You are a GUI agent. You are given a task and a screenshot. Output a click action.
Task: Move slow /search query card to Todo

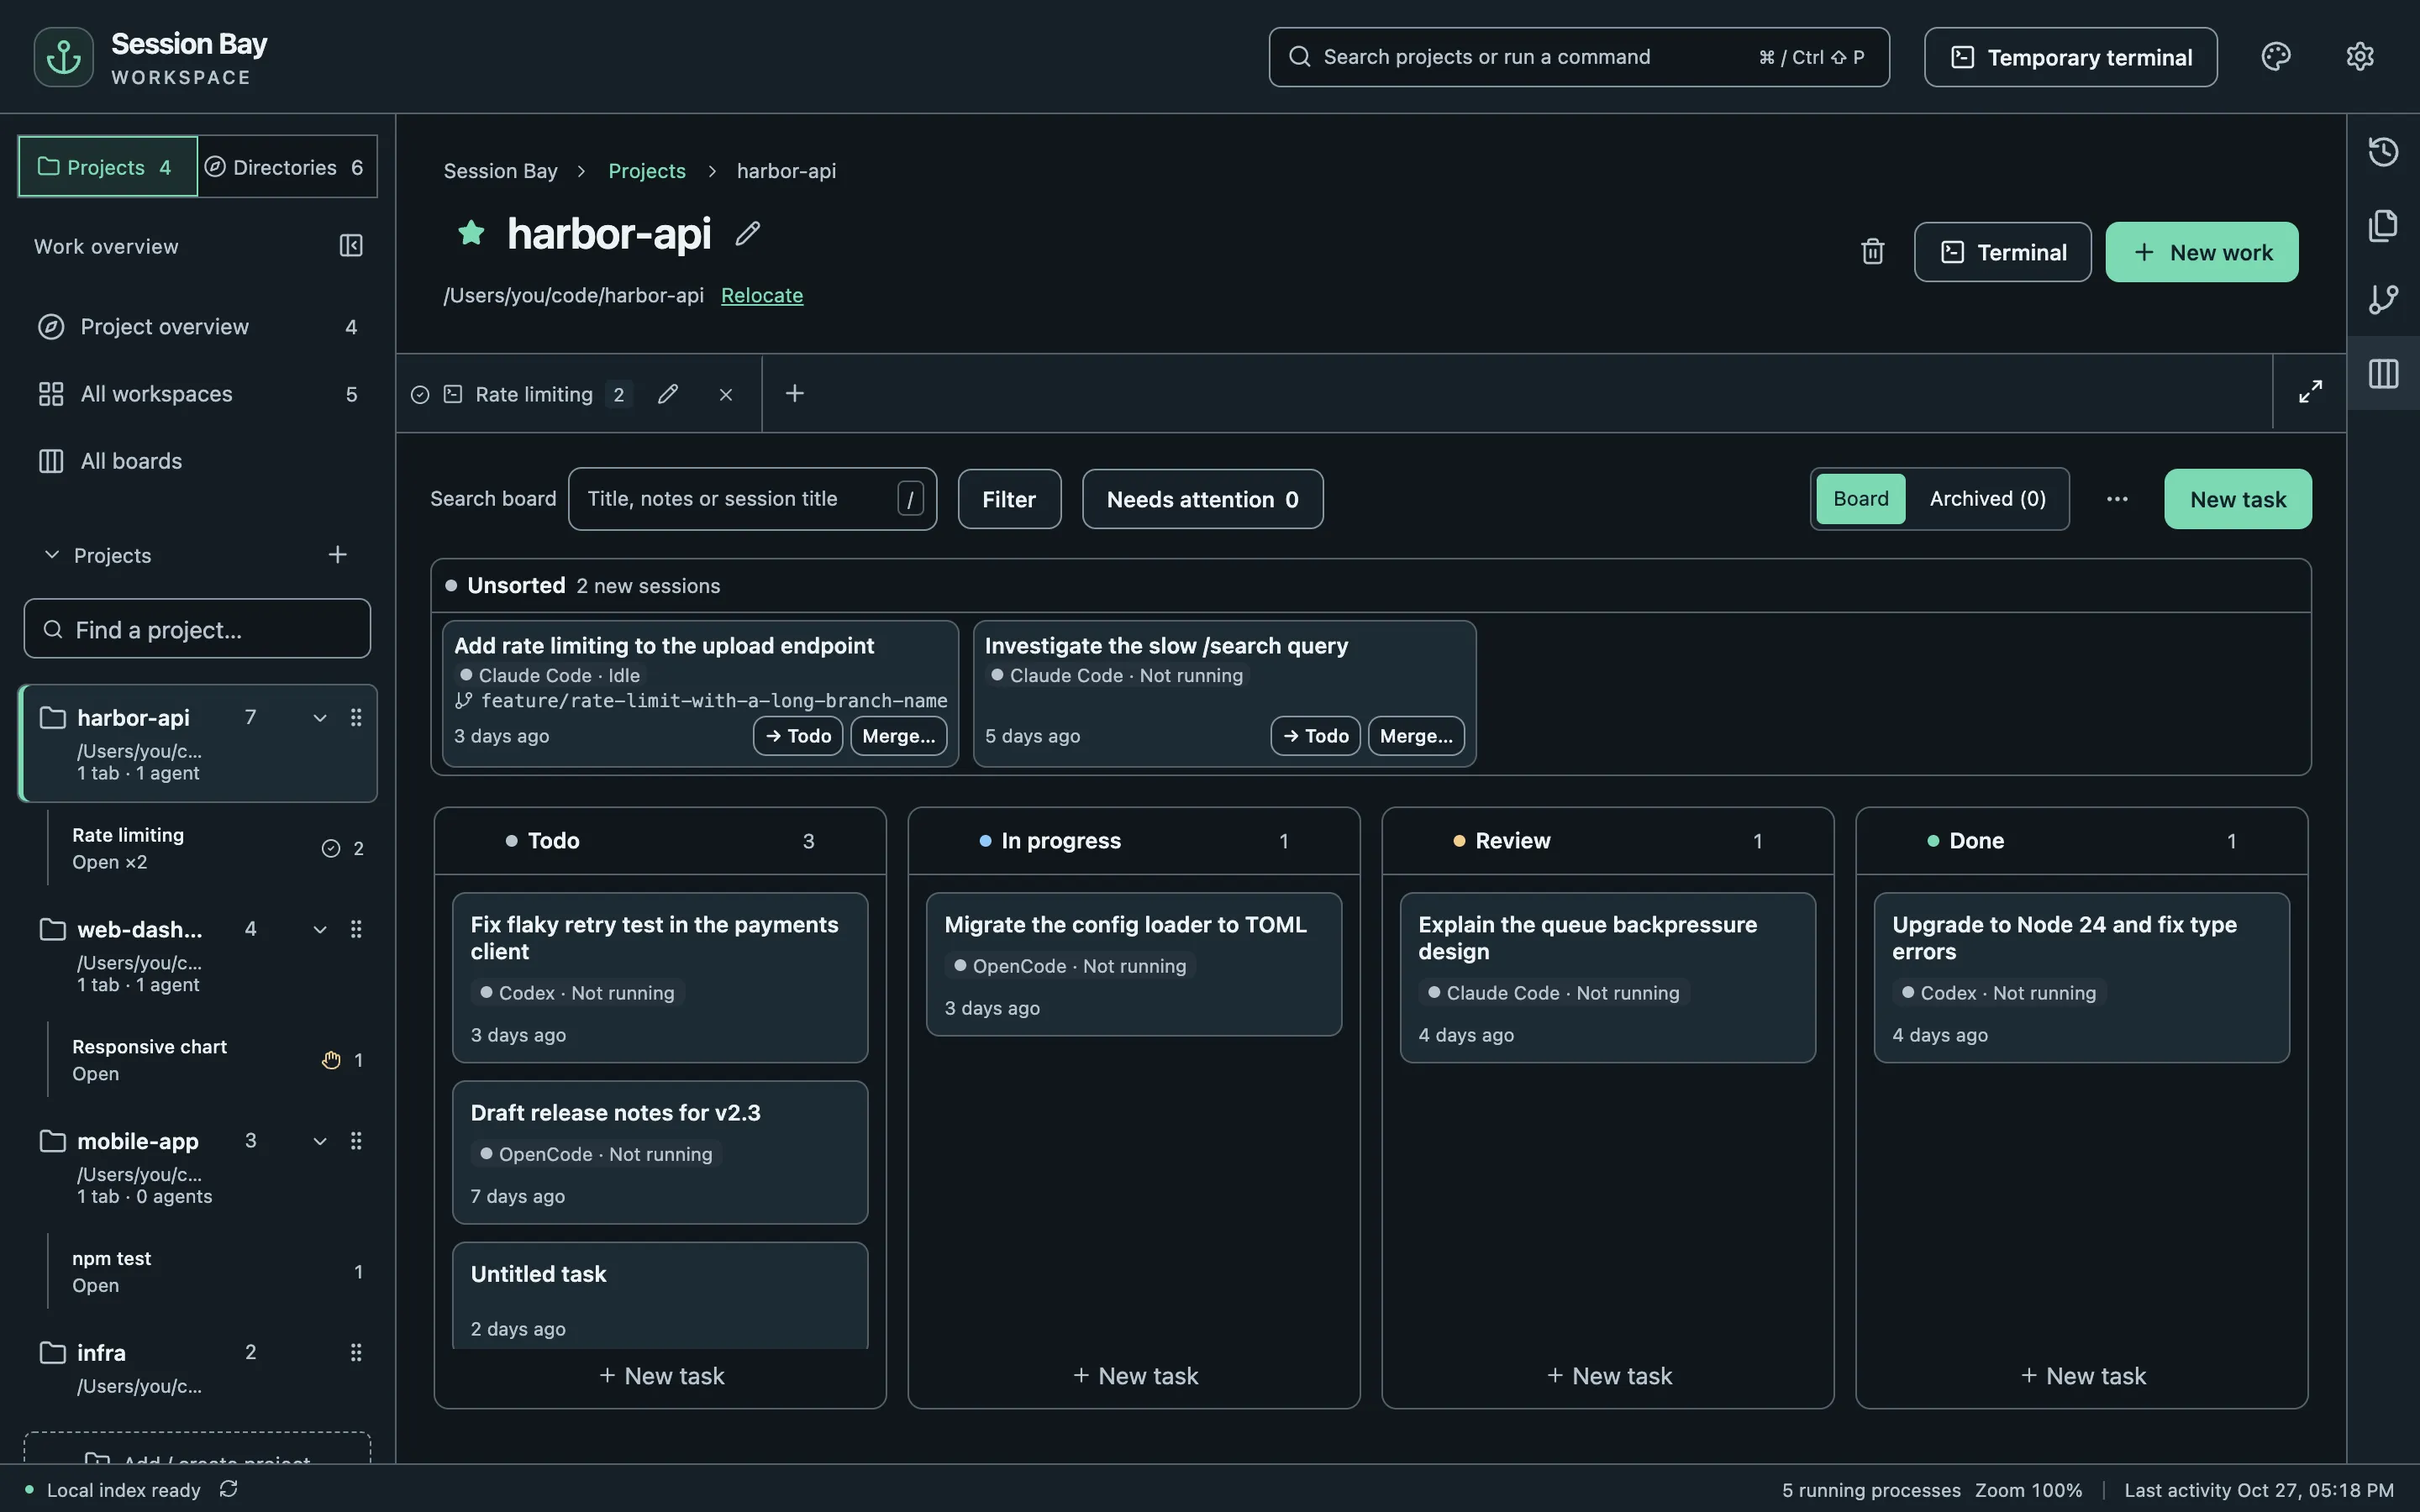[1315, 736]
